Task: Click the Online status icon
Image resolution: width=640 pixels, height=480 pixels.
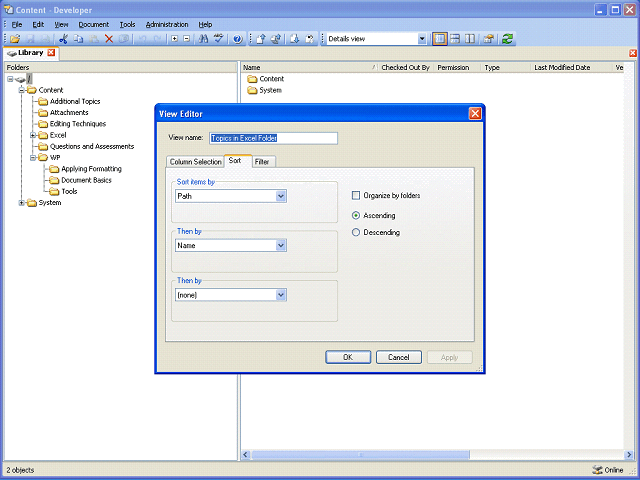Action: click(597, 470)
